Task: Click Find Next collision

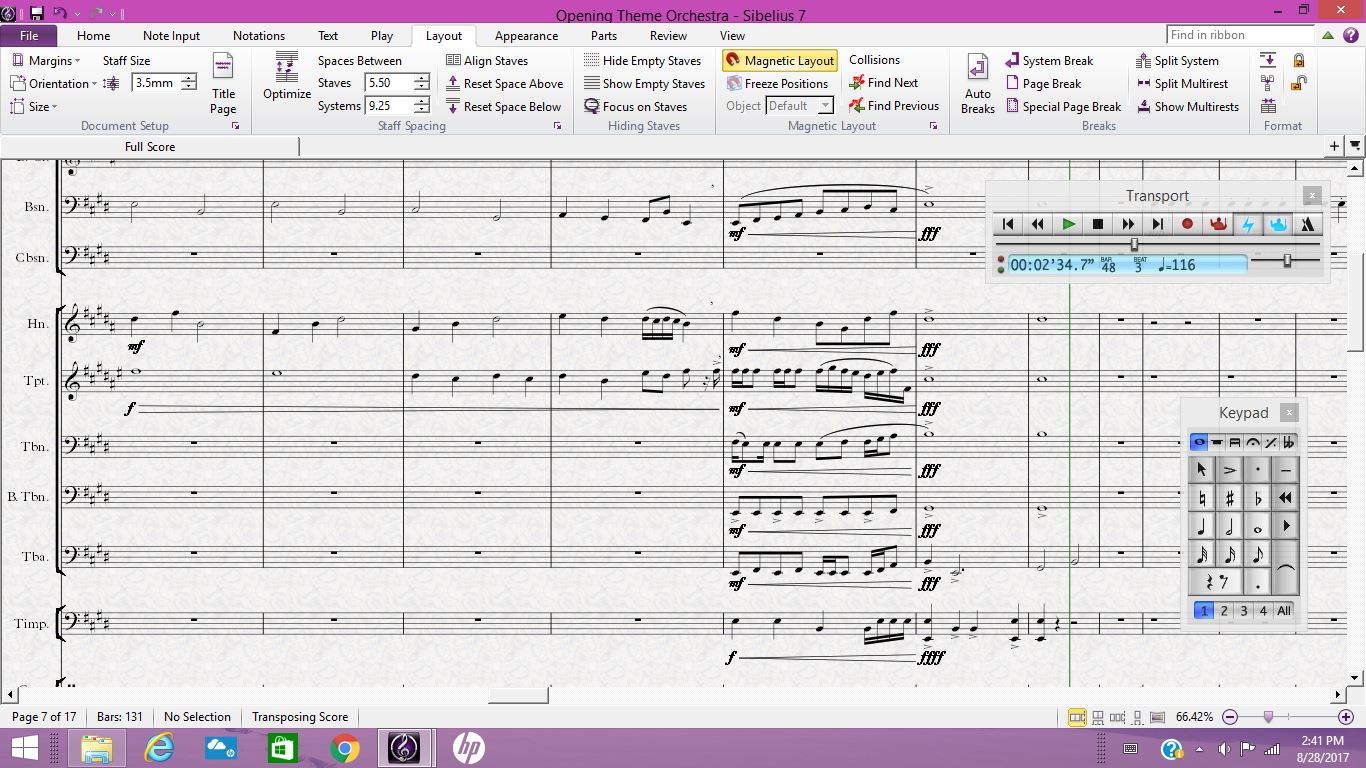Action: point(883,83)
